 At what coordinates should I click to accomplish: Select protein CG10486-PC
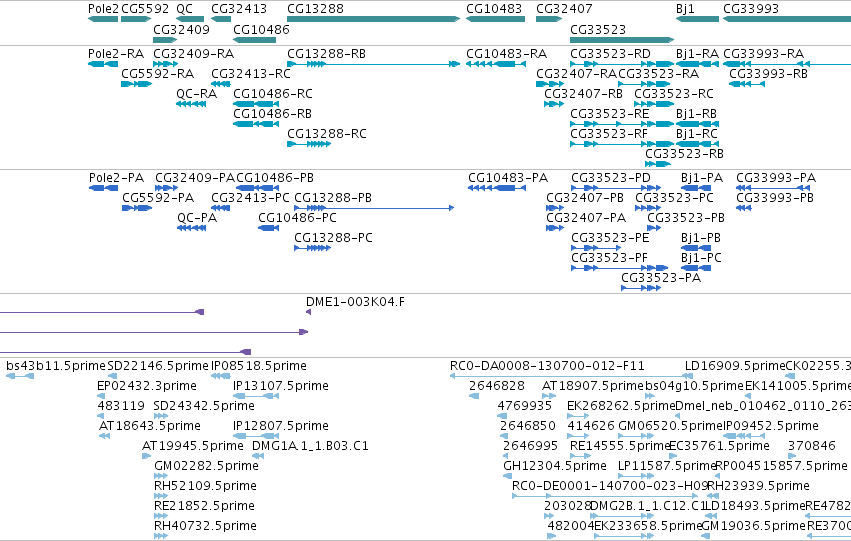[x=297, y=218]
